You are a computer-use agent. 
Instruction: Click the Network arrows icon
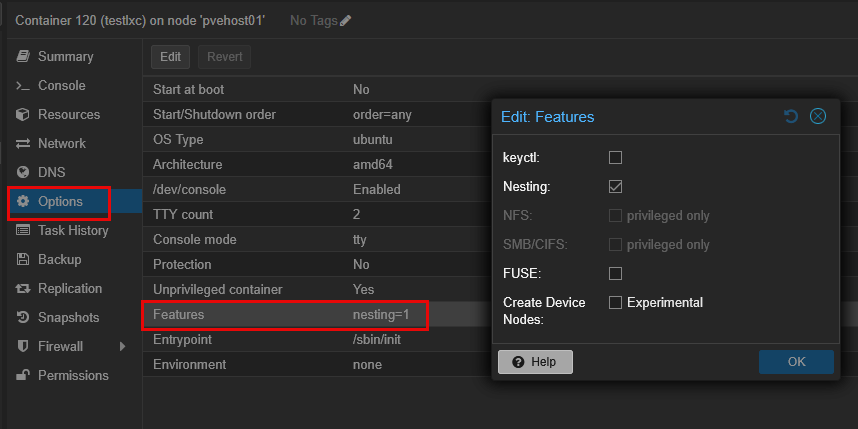click(x=22, y=143)
